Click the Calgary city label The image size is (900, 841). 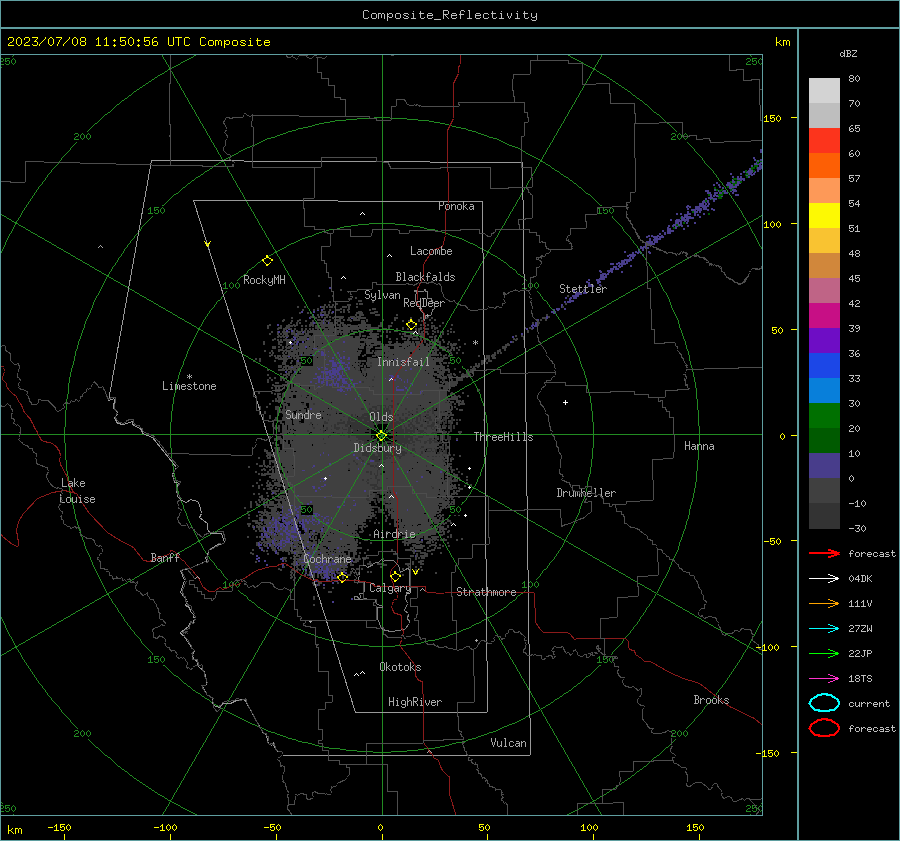(x=390, y=588)
